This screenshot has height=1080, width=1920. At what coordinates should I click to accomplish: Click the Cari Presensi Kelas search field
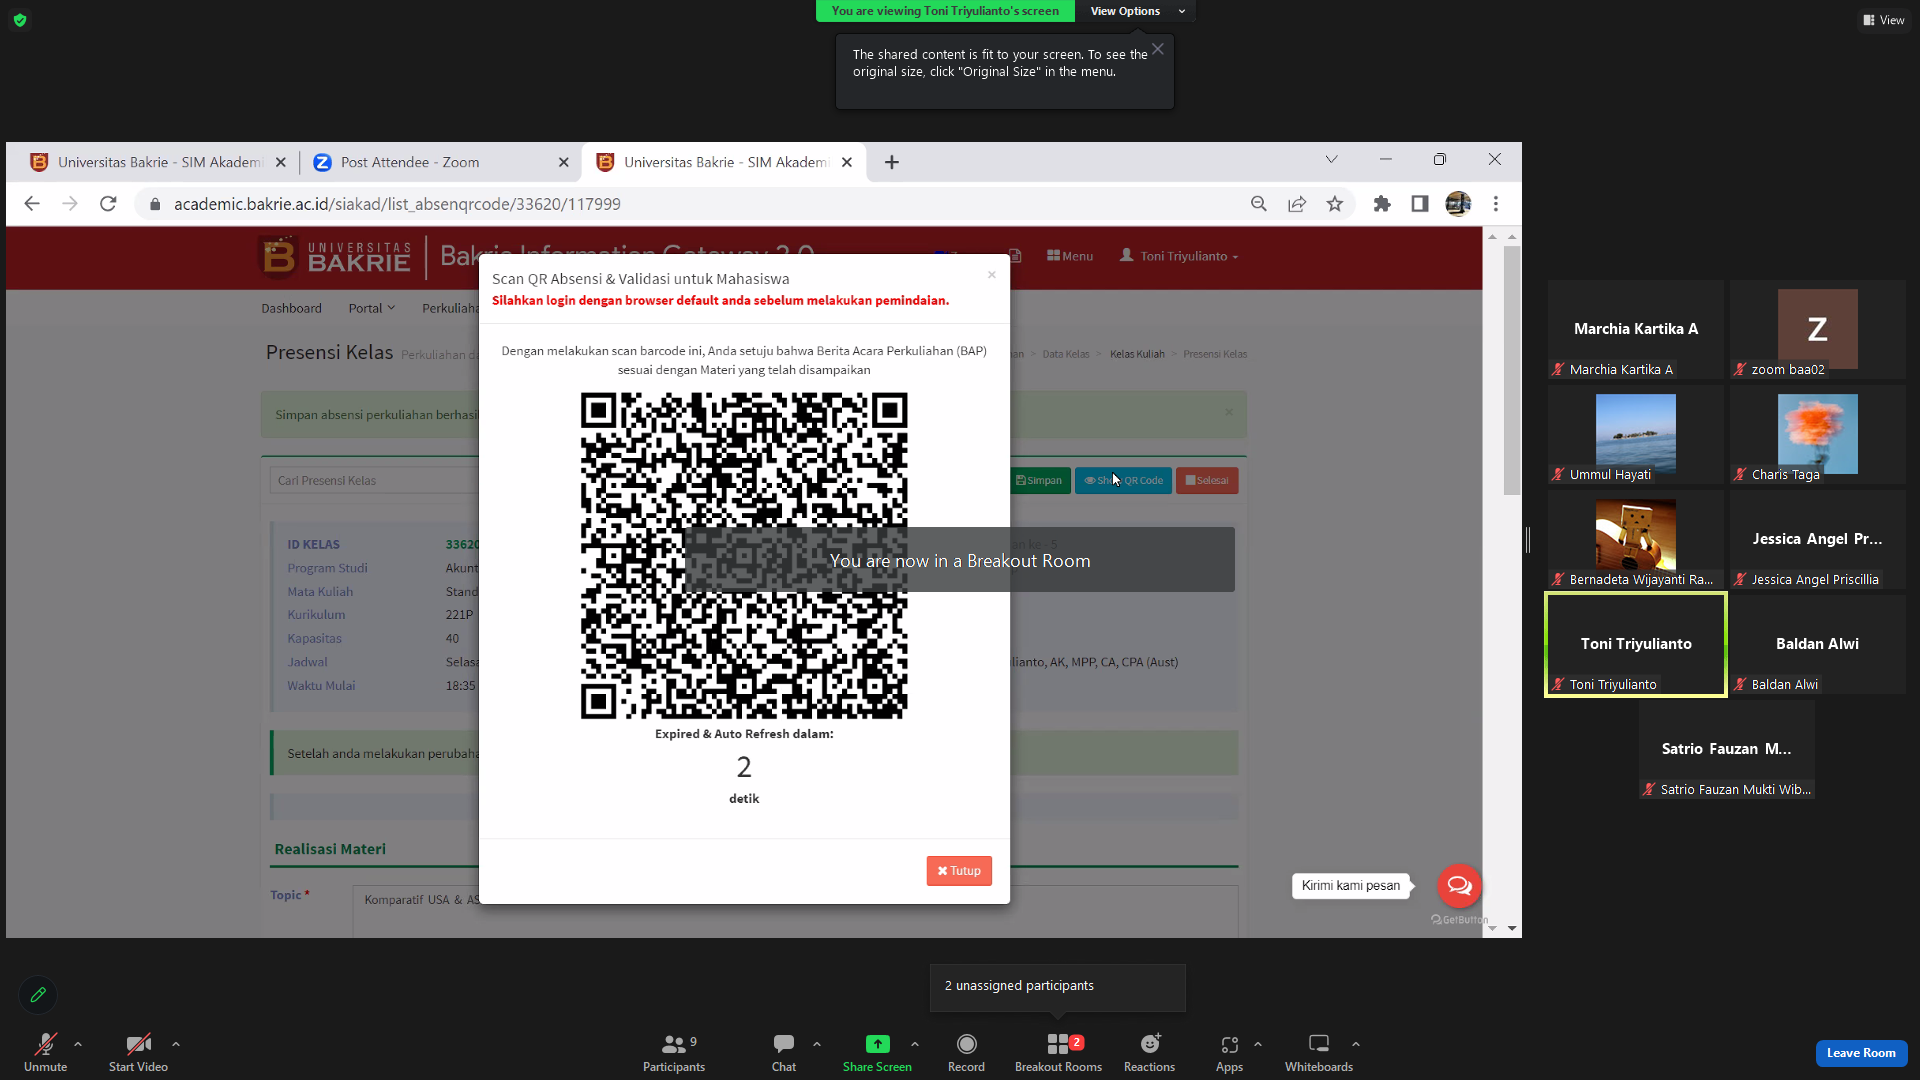[374, 481]
